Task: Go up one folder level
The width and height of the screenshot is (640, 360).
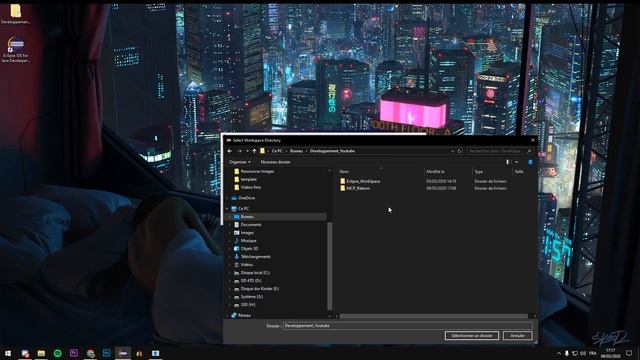Action: (x=254, y=151)
